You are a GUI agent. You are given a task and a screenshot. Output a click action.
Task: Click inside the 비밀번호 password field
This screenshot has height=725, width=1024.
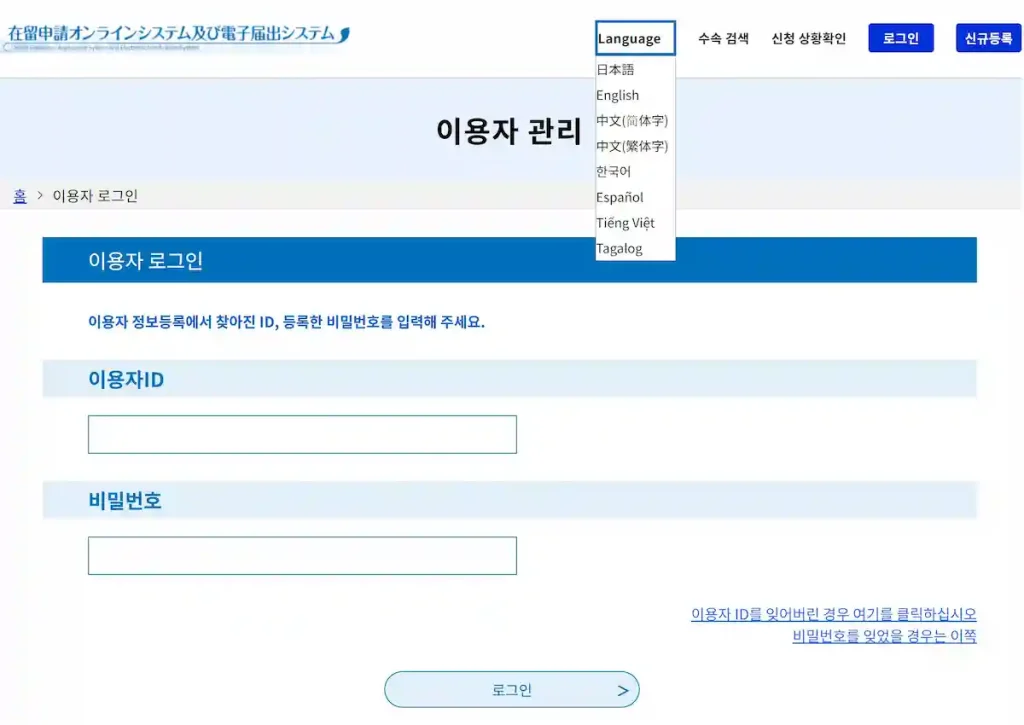click(302, 555)
